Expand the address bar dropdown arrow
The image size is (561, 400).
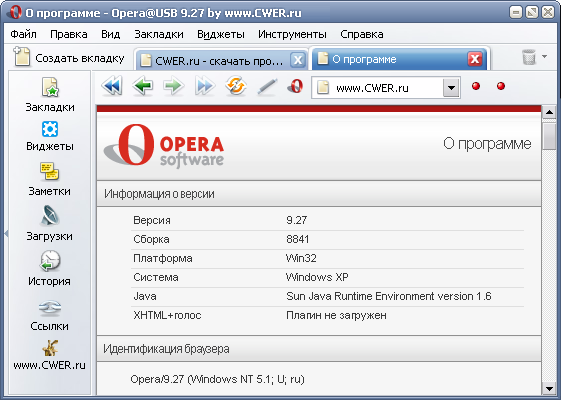451,88
